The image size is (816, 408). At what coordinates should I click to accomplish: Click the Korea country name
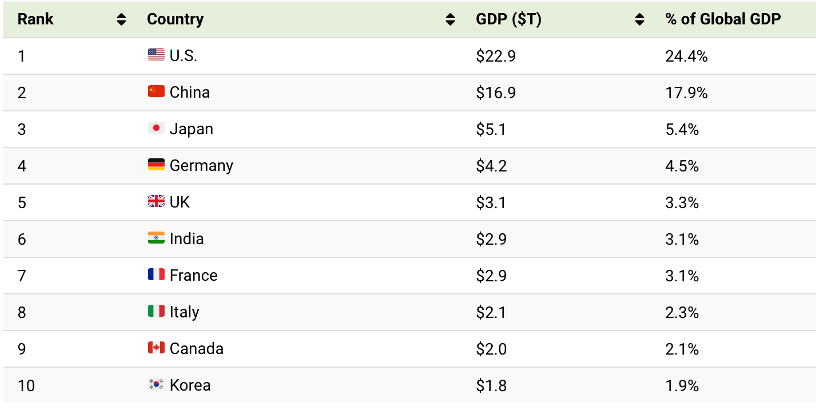(x=190, y=385)
